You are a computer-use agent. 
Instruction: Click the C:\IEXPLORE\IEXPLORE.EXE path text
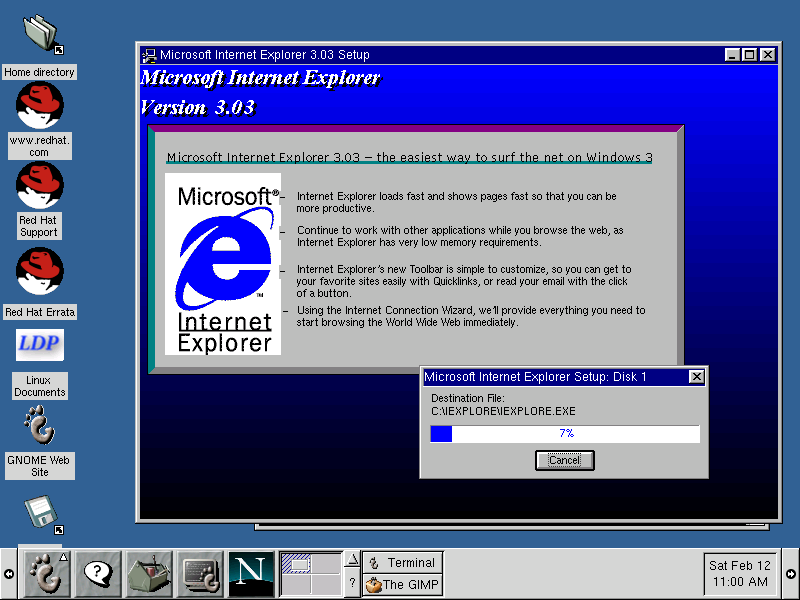tap(503, 411)
